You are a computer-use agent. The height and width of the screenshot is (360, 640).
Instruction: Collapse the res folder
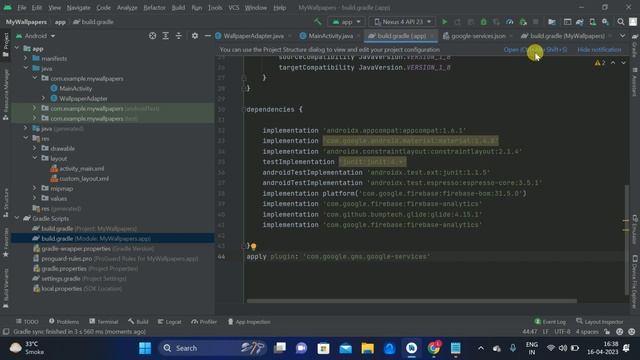[26, 138]
